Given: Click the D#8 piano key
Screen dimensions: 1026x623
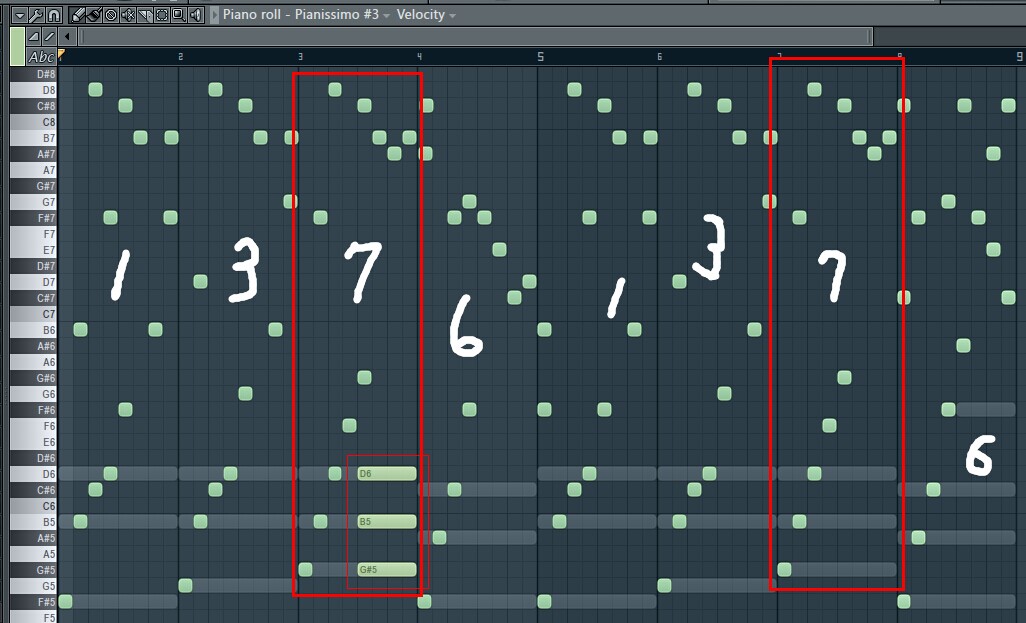Looking at the screenshot, I should tap(34, 74).
